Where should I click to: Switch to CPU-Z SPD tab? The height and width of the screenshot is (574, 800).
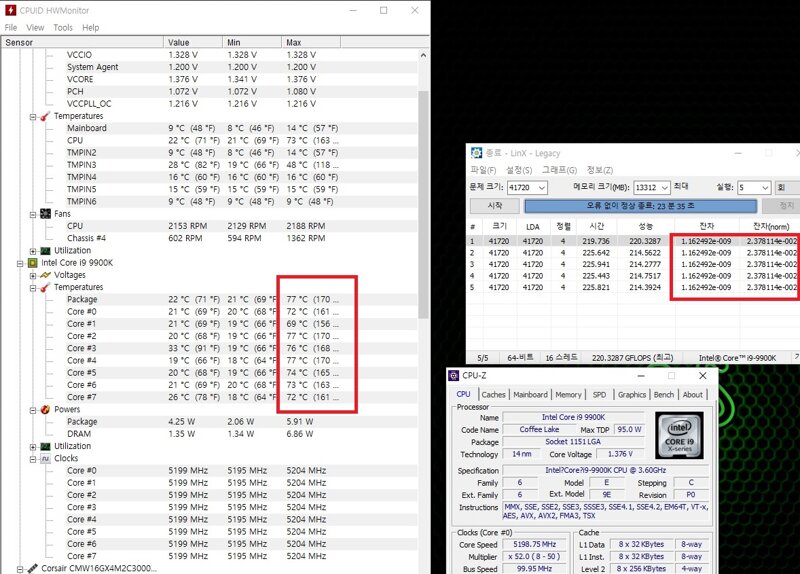[x=599, y=394]
